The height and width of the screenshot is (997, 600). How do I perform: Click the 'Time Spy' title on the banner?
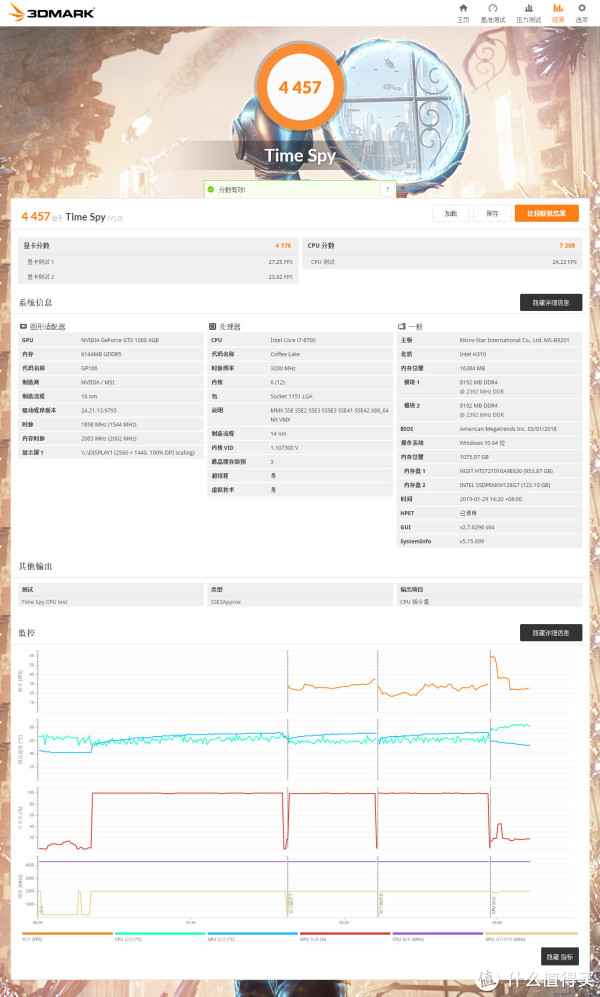tap(300, 155)
